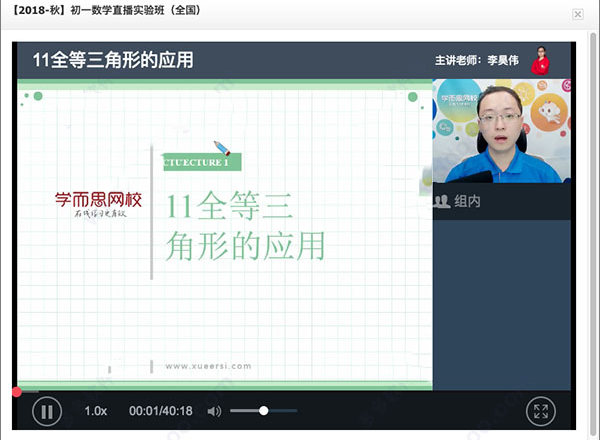Click the 11全等三角形的应用 header title
This screenshot has width=601, height=440.
click(x=113, y=60)
